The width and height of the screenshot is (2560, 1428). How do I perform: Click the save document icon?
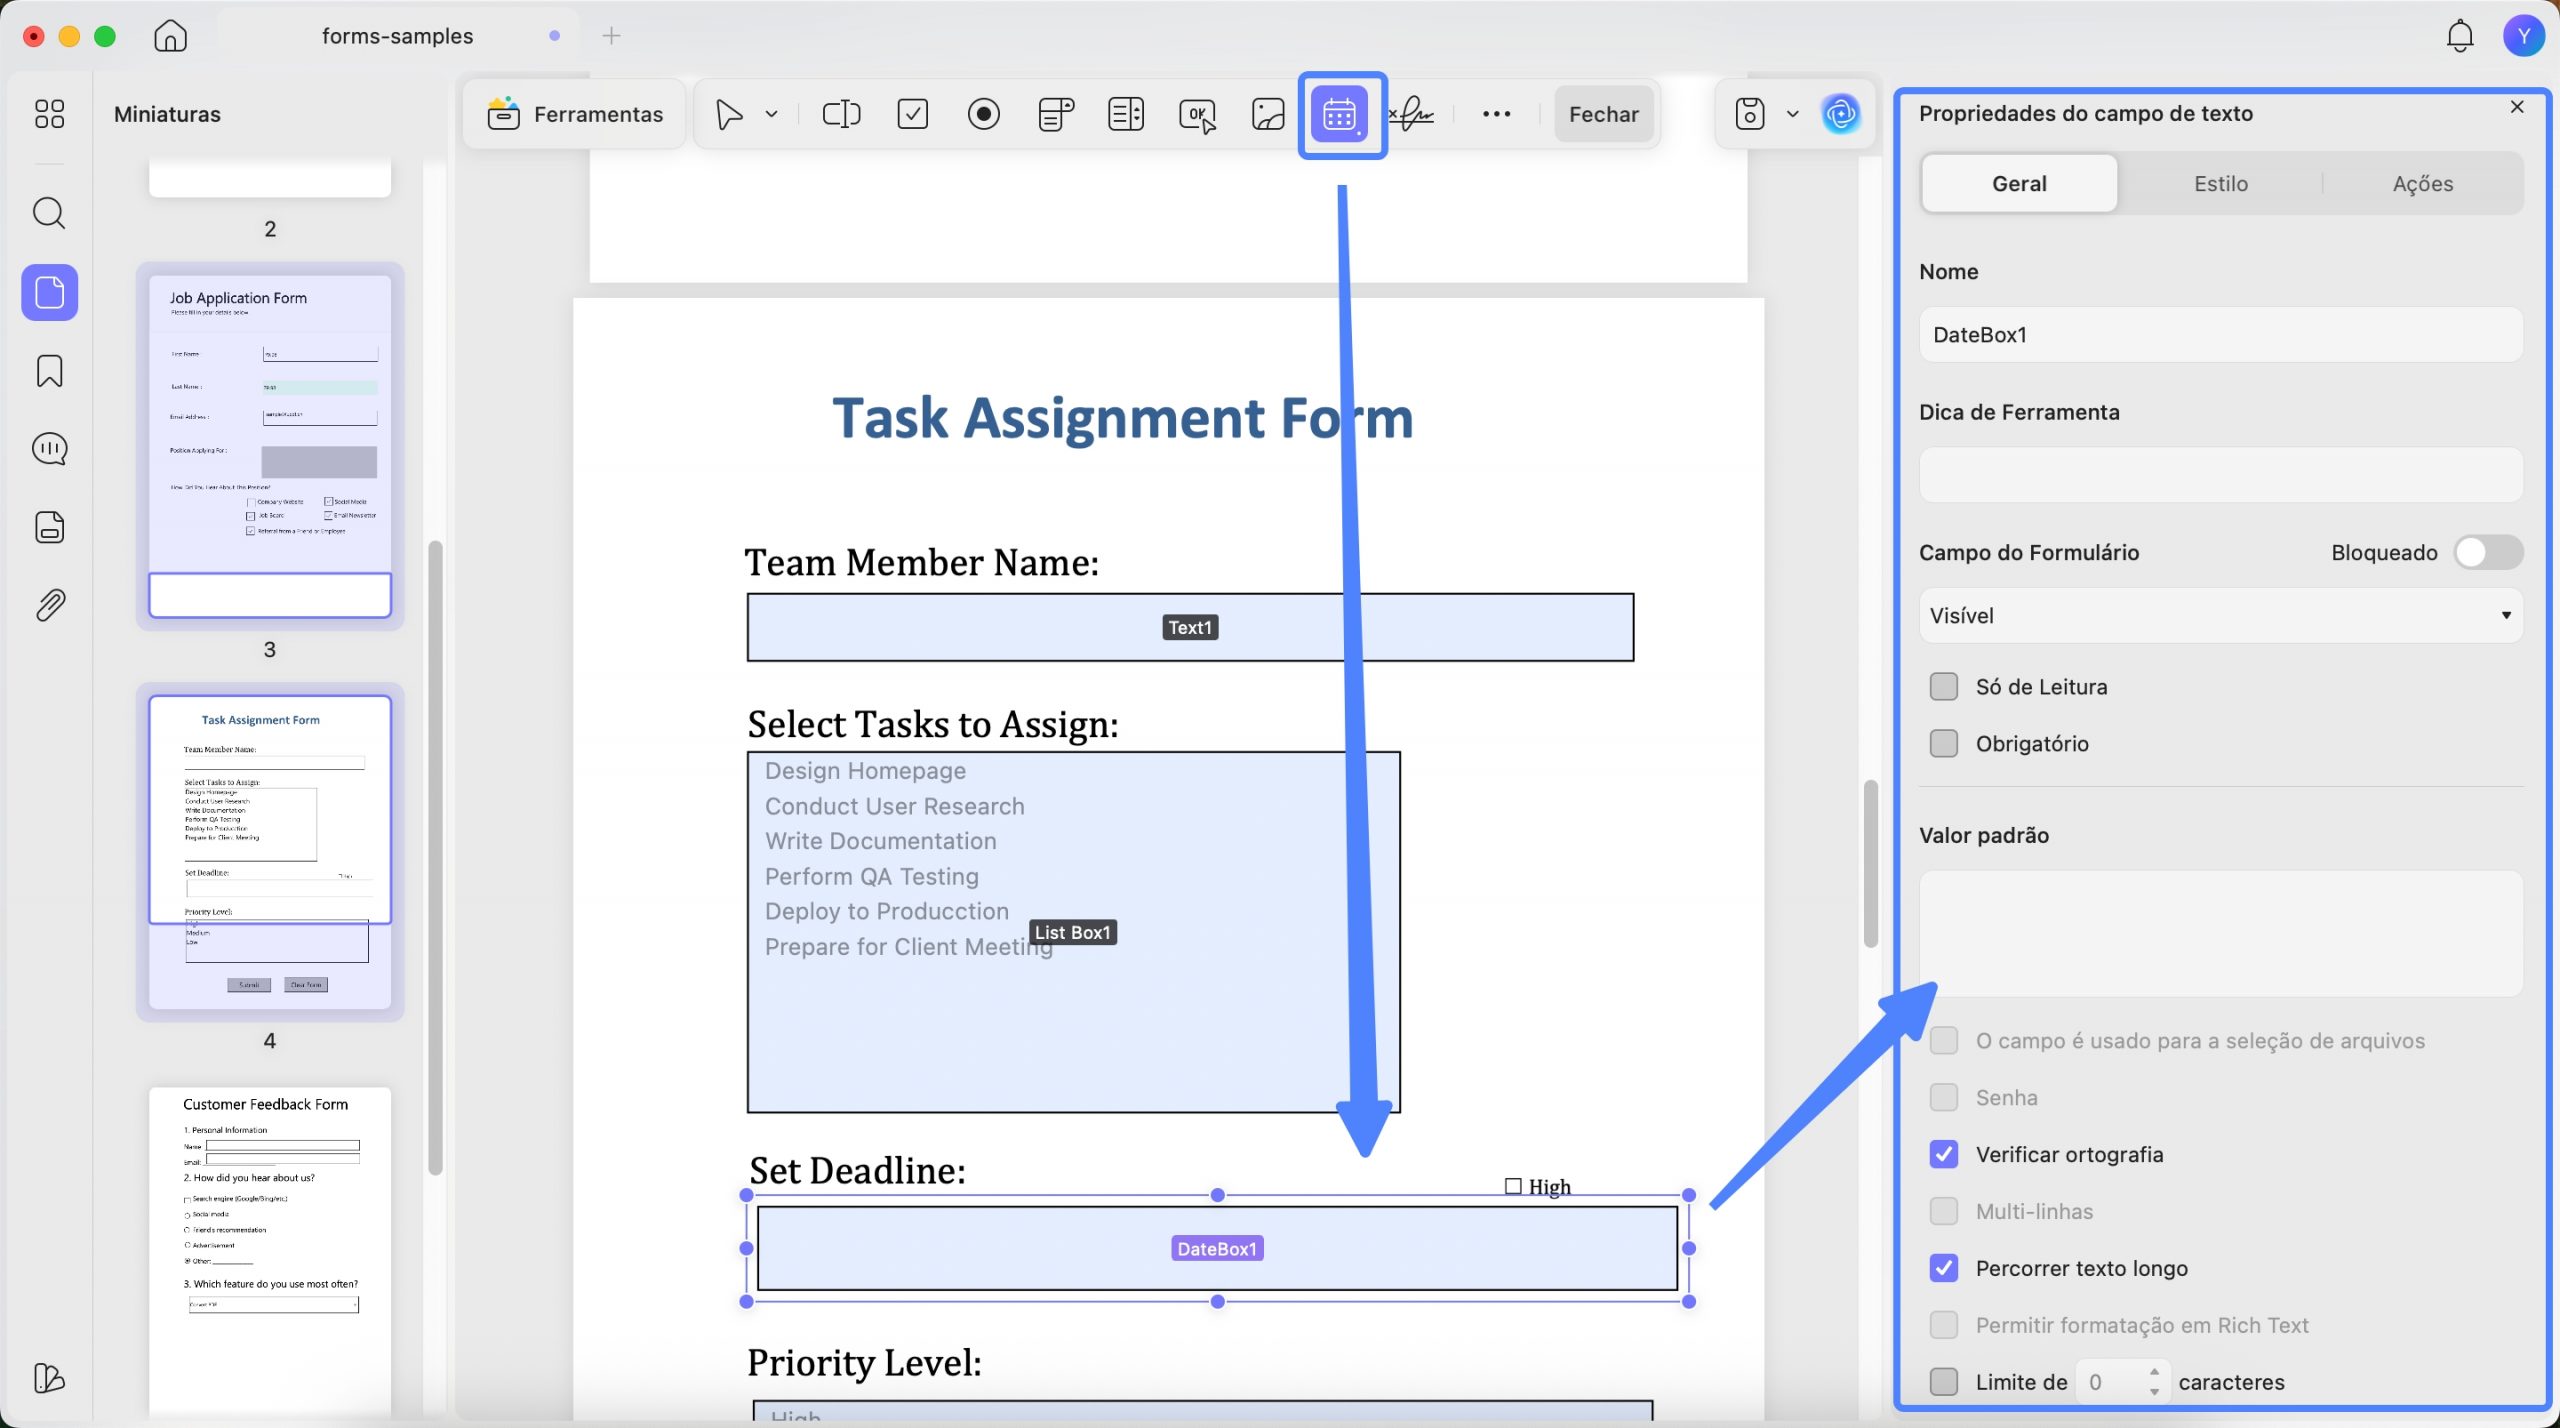pyautogui.click(x=1749, y=114)
